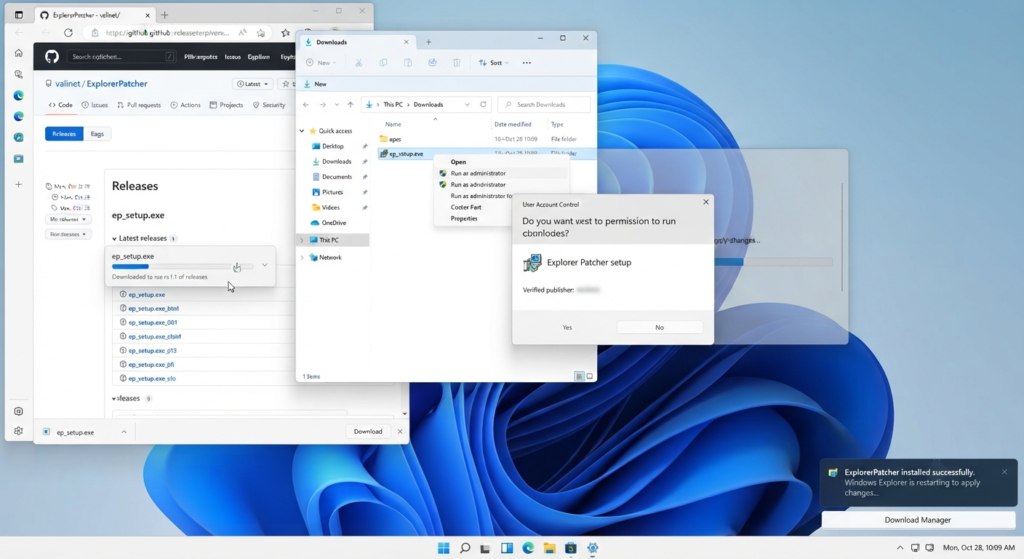This screenshot has width=1024, height=559.
Task: Click Yes in User Account Control dialog
Action: point(567,327)
